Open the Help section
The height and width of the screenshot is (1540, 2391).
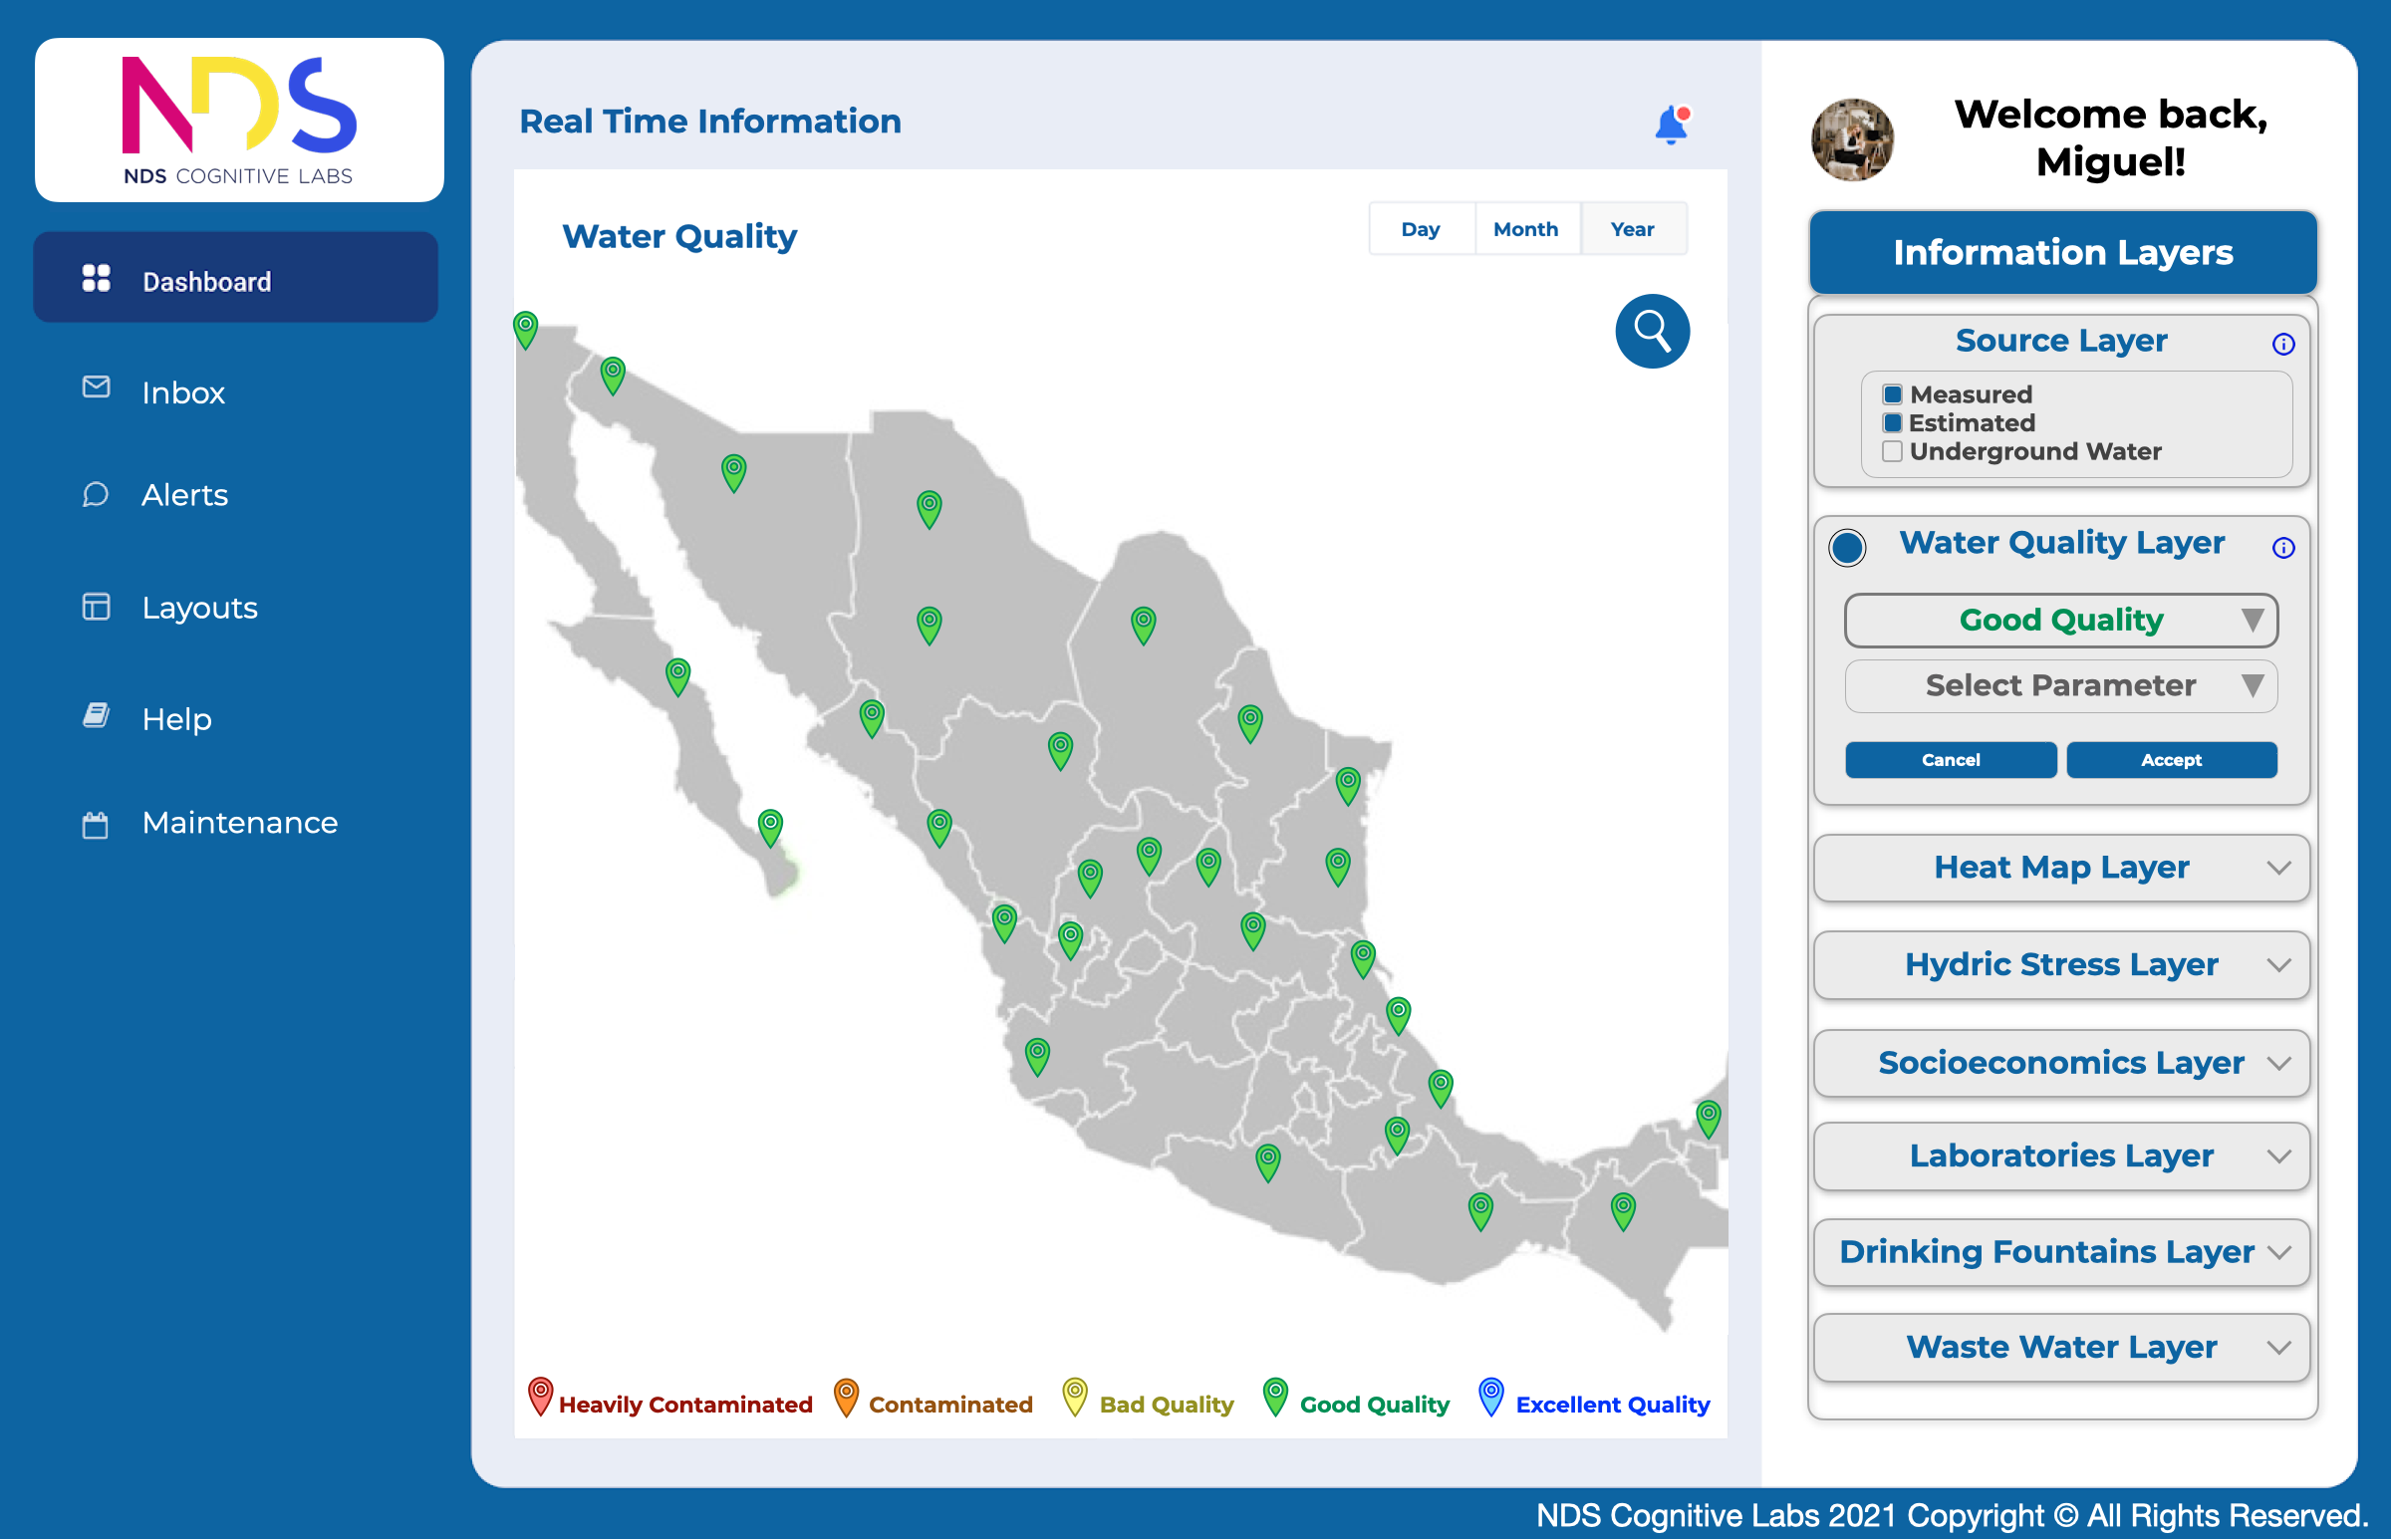point(95,716)
